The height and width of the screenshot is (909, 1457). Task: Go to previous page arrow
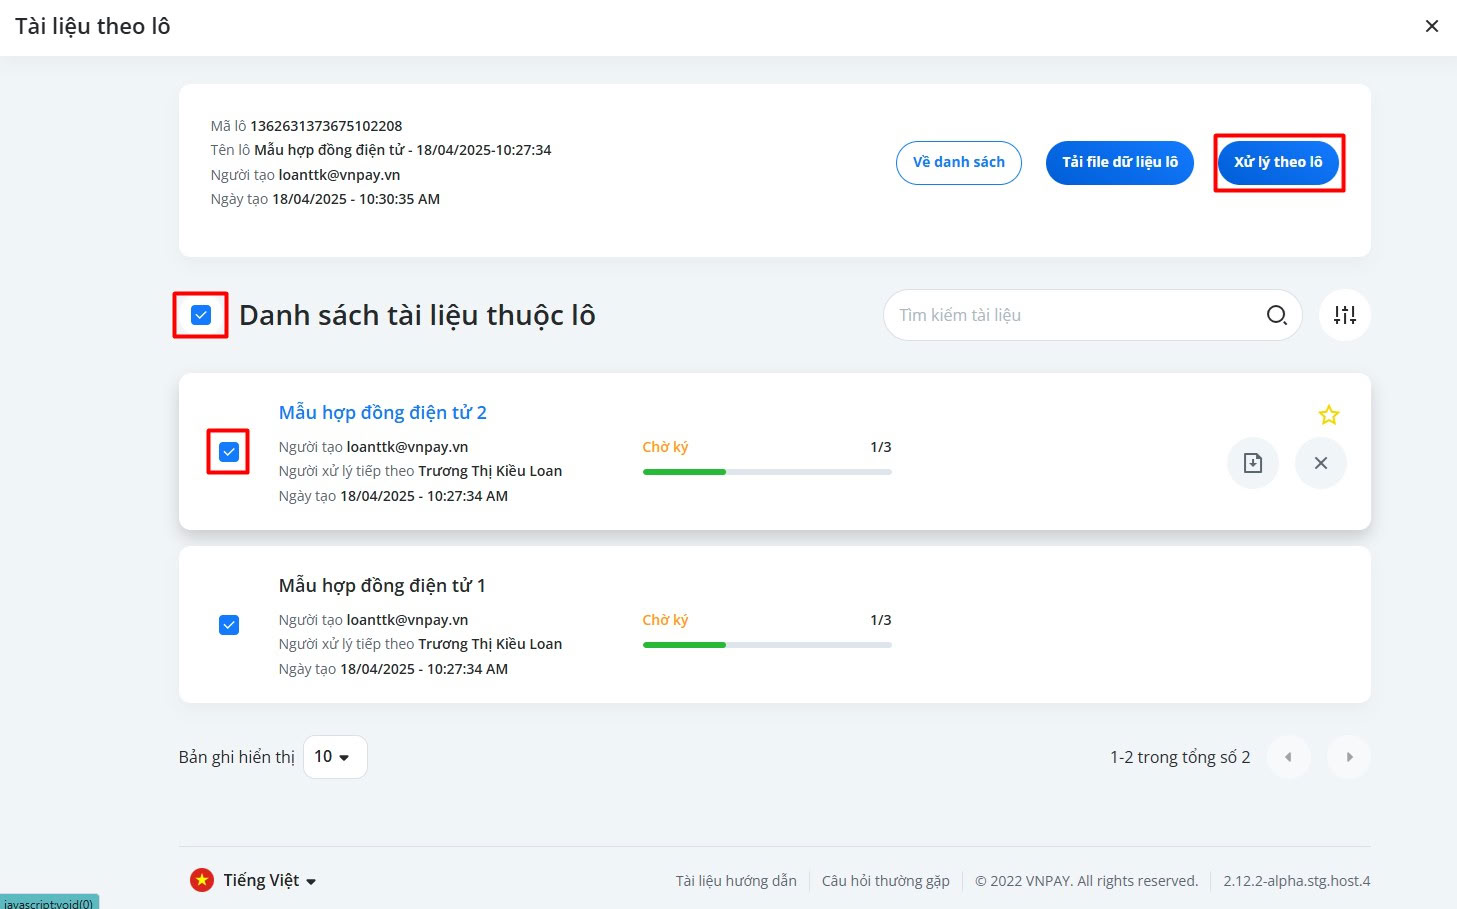click(x=1288, y=757)
